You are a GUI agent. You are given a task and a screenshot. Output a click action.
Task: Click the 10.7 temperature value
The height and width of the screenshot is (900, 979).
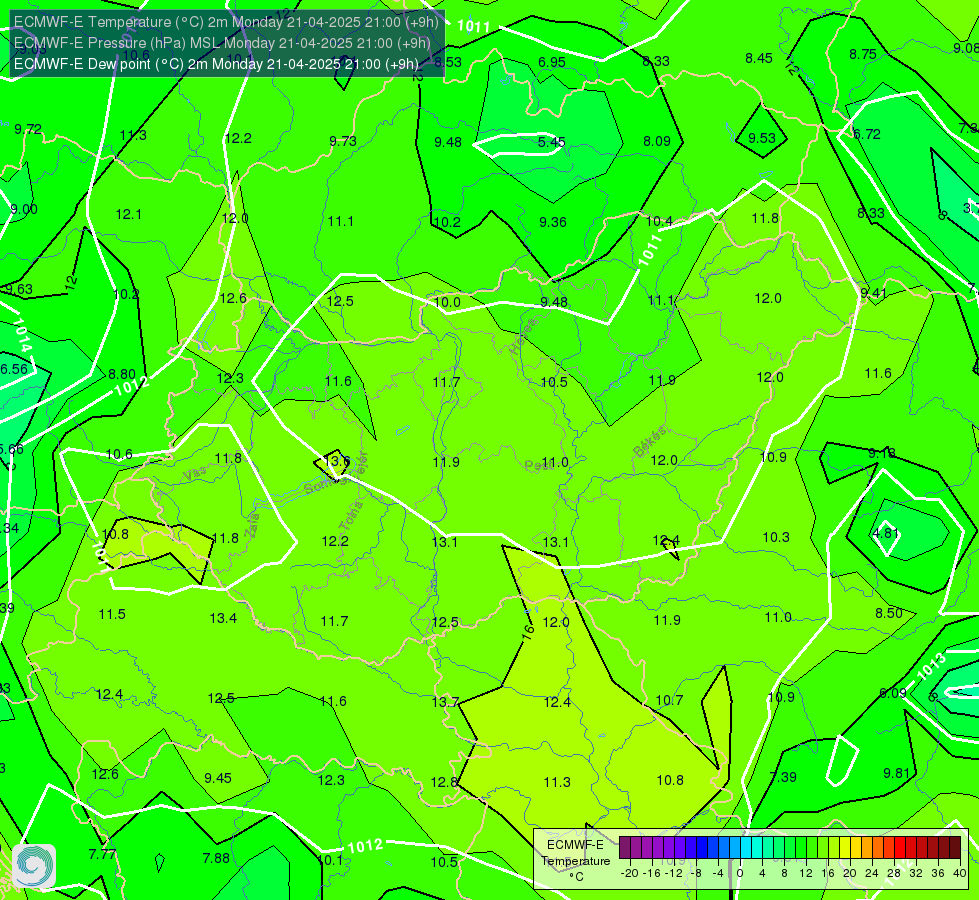(x=669, y=701)
